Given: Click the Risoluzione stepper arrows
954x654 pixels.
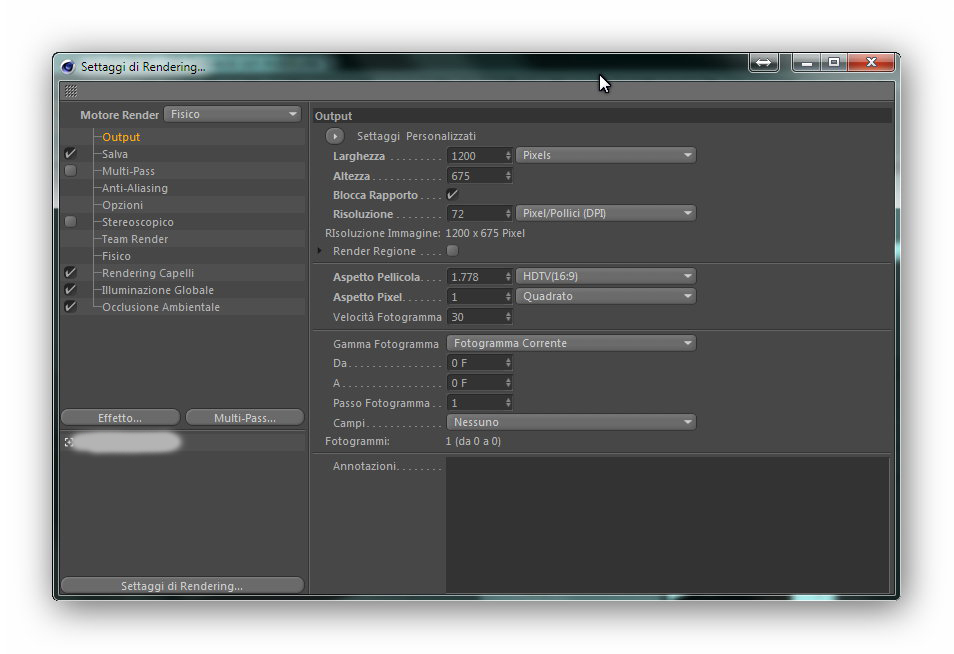Looking at the screenshot, I should (509, 214).
